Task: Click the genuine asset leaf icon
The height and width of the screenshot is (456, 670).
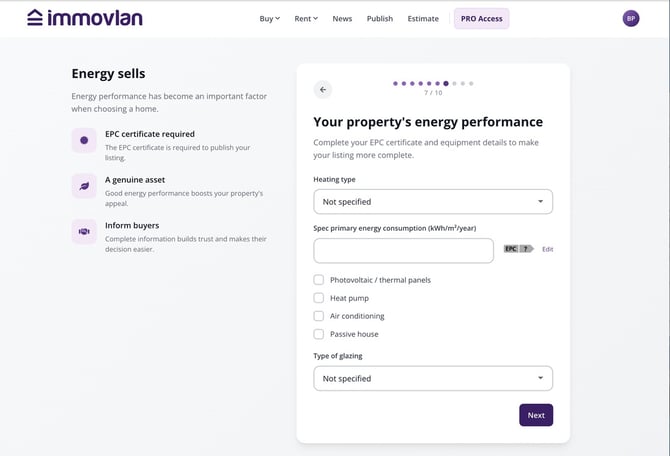Action: [84, 186]
